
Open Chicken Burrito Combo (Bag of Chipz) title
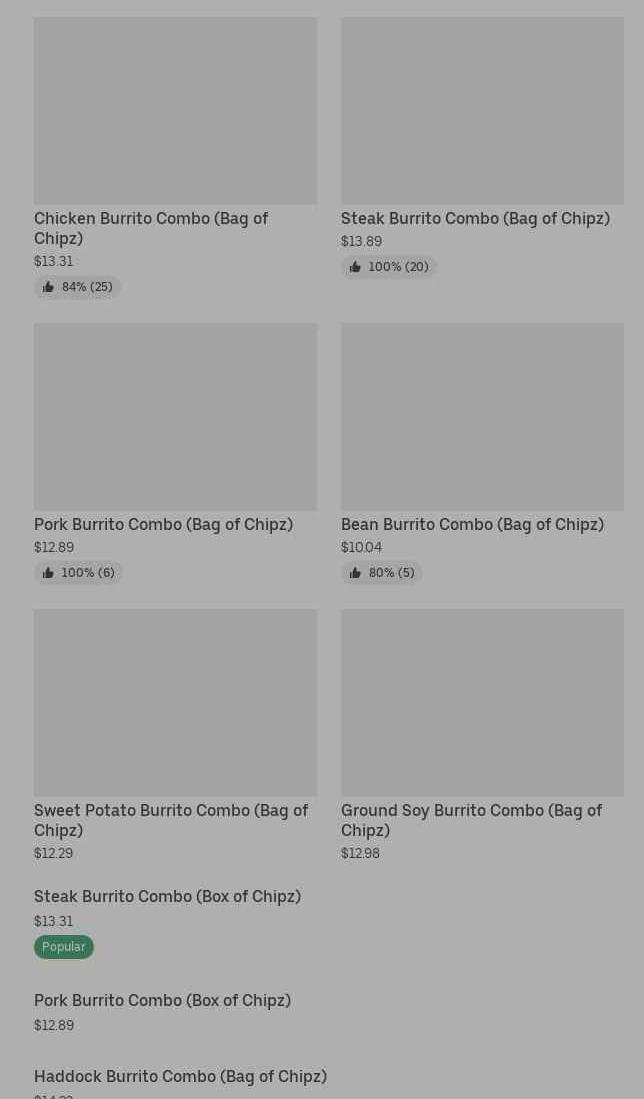(151, 228)
